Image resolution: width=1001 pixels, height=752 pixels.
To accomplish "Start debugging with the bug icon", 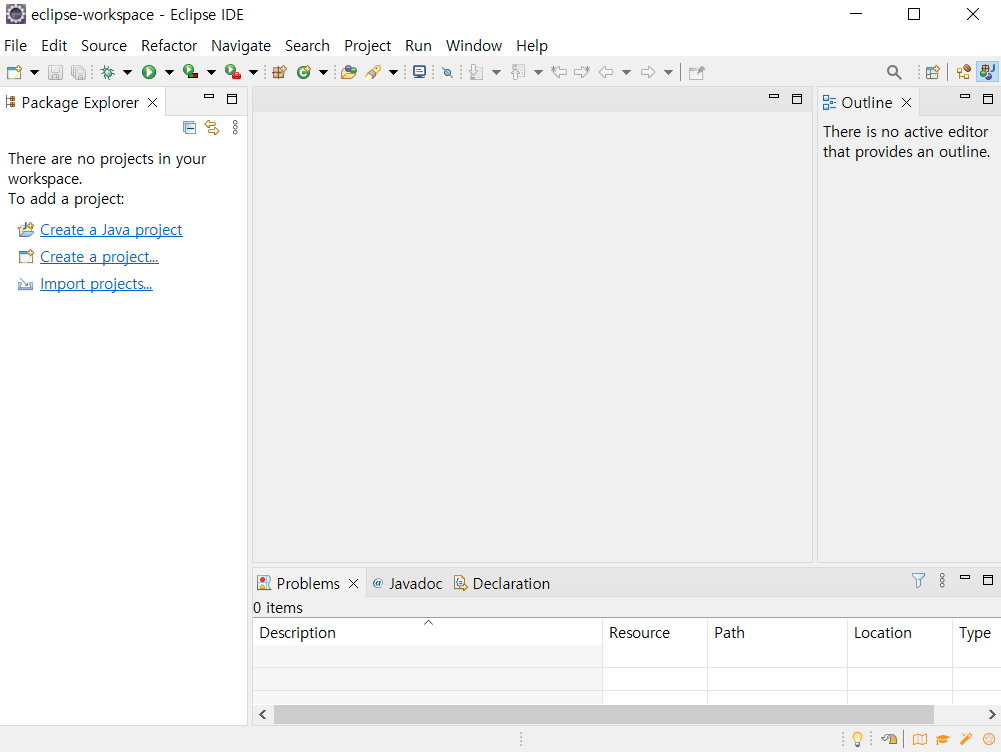I will [x=108, y=72].
